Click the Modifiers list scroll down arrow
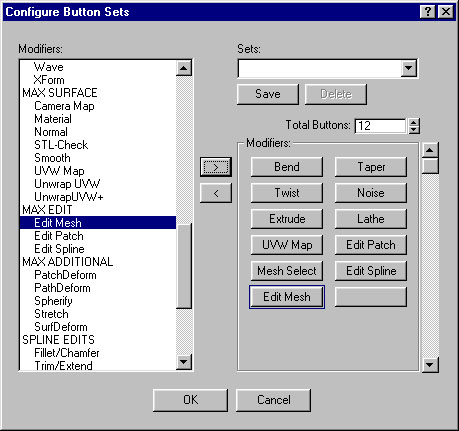 [x=184, y=362]
